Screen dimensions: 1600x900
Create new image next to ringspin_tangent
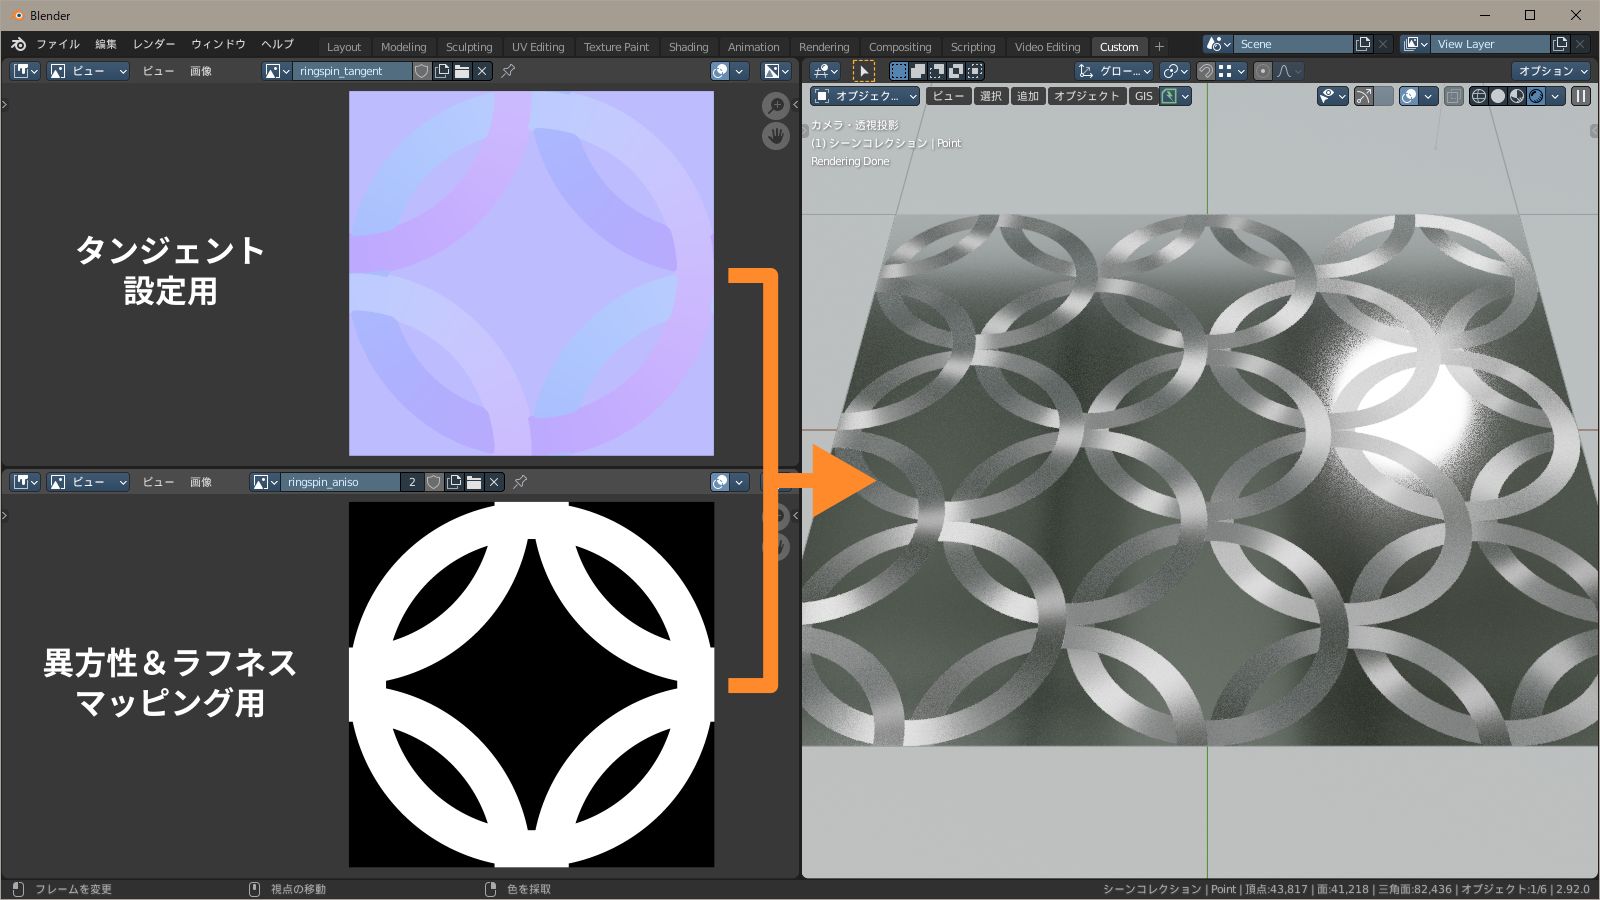pyautogui.click(x=442, y=71)
